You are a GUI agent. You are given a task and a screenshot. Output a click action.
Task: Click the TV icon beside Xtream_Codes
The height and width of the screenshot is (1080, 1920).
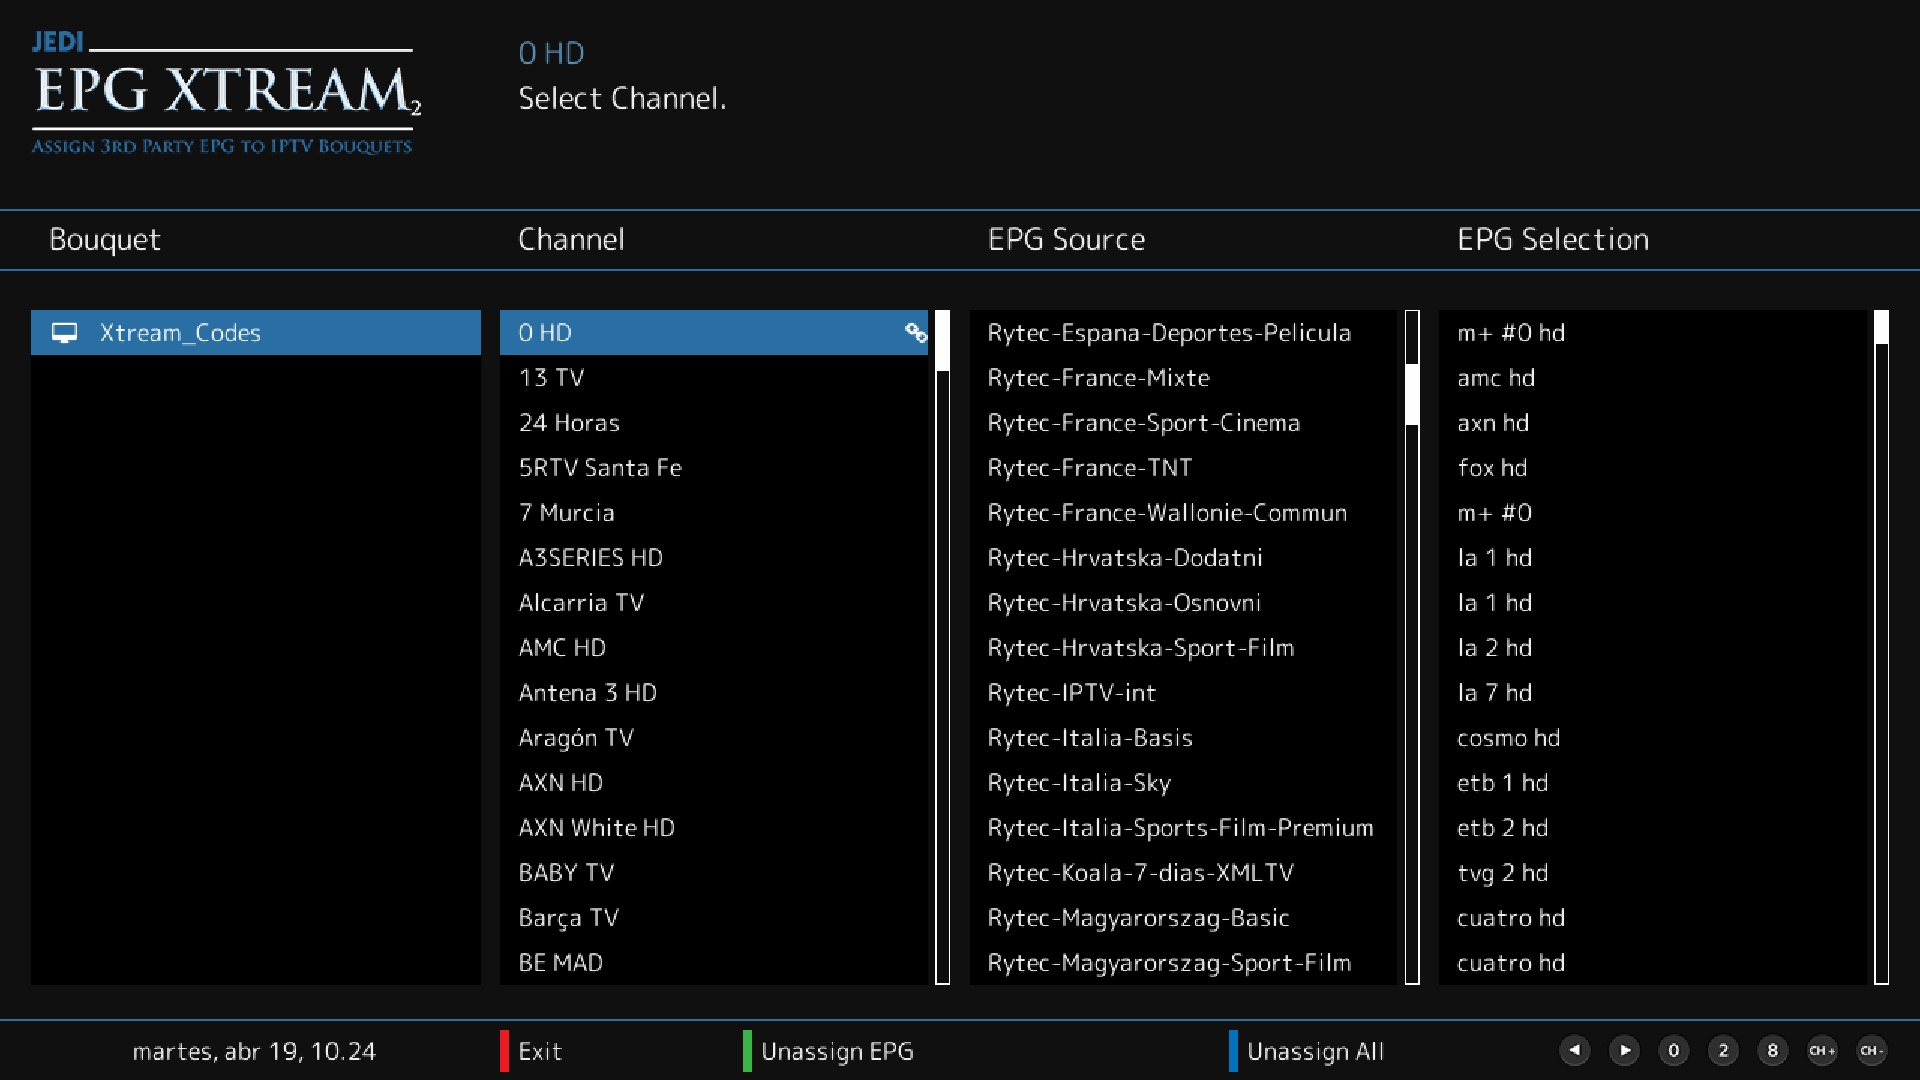coord(64,333)
